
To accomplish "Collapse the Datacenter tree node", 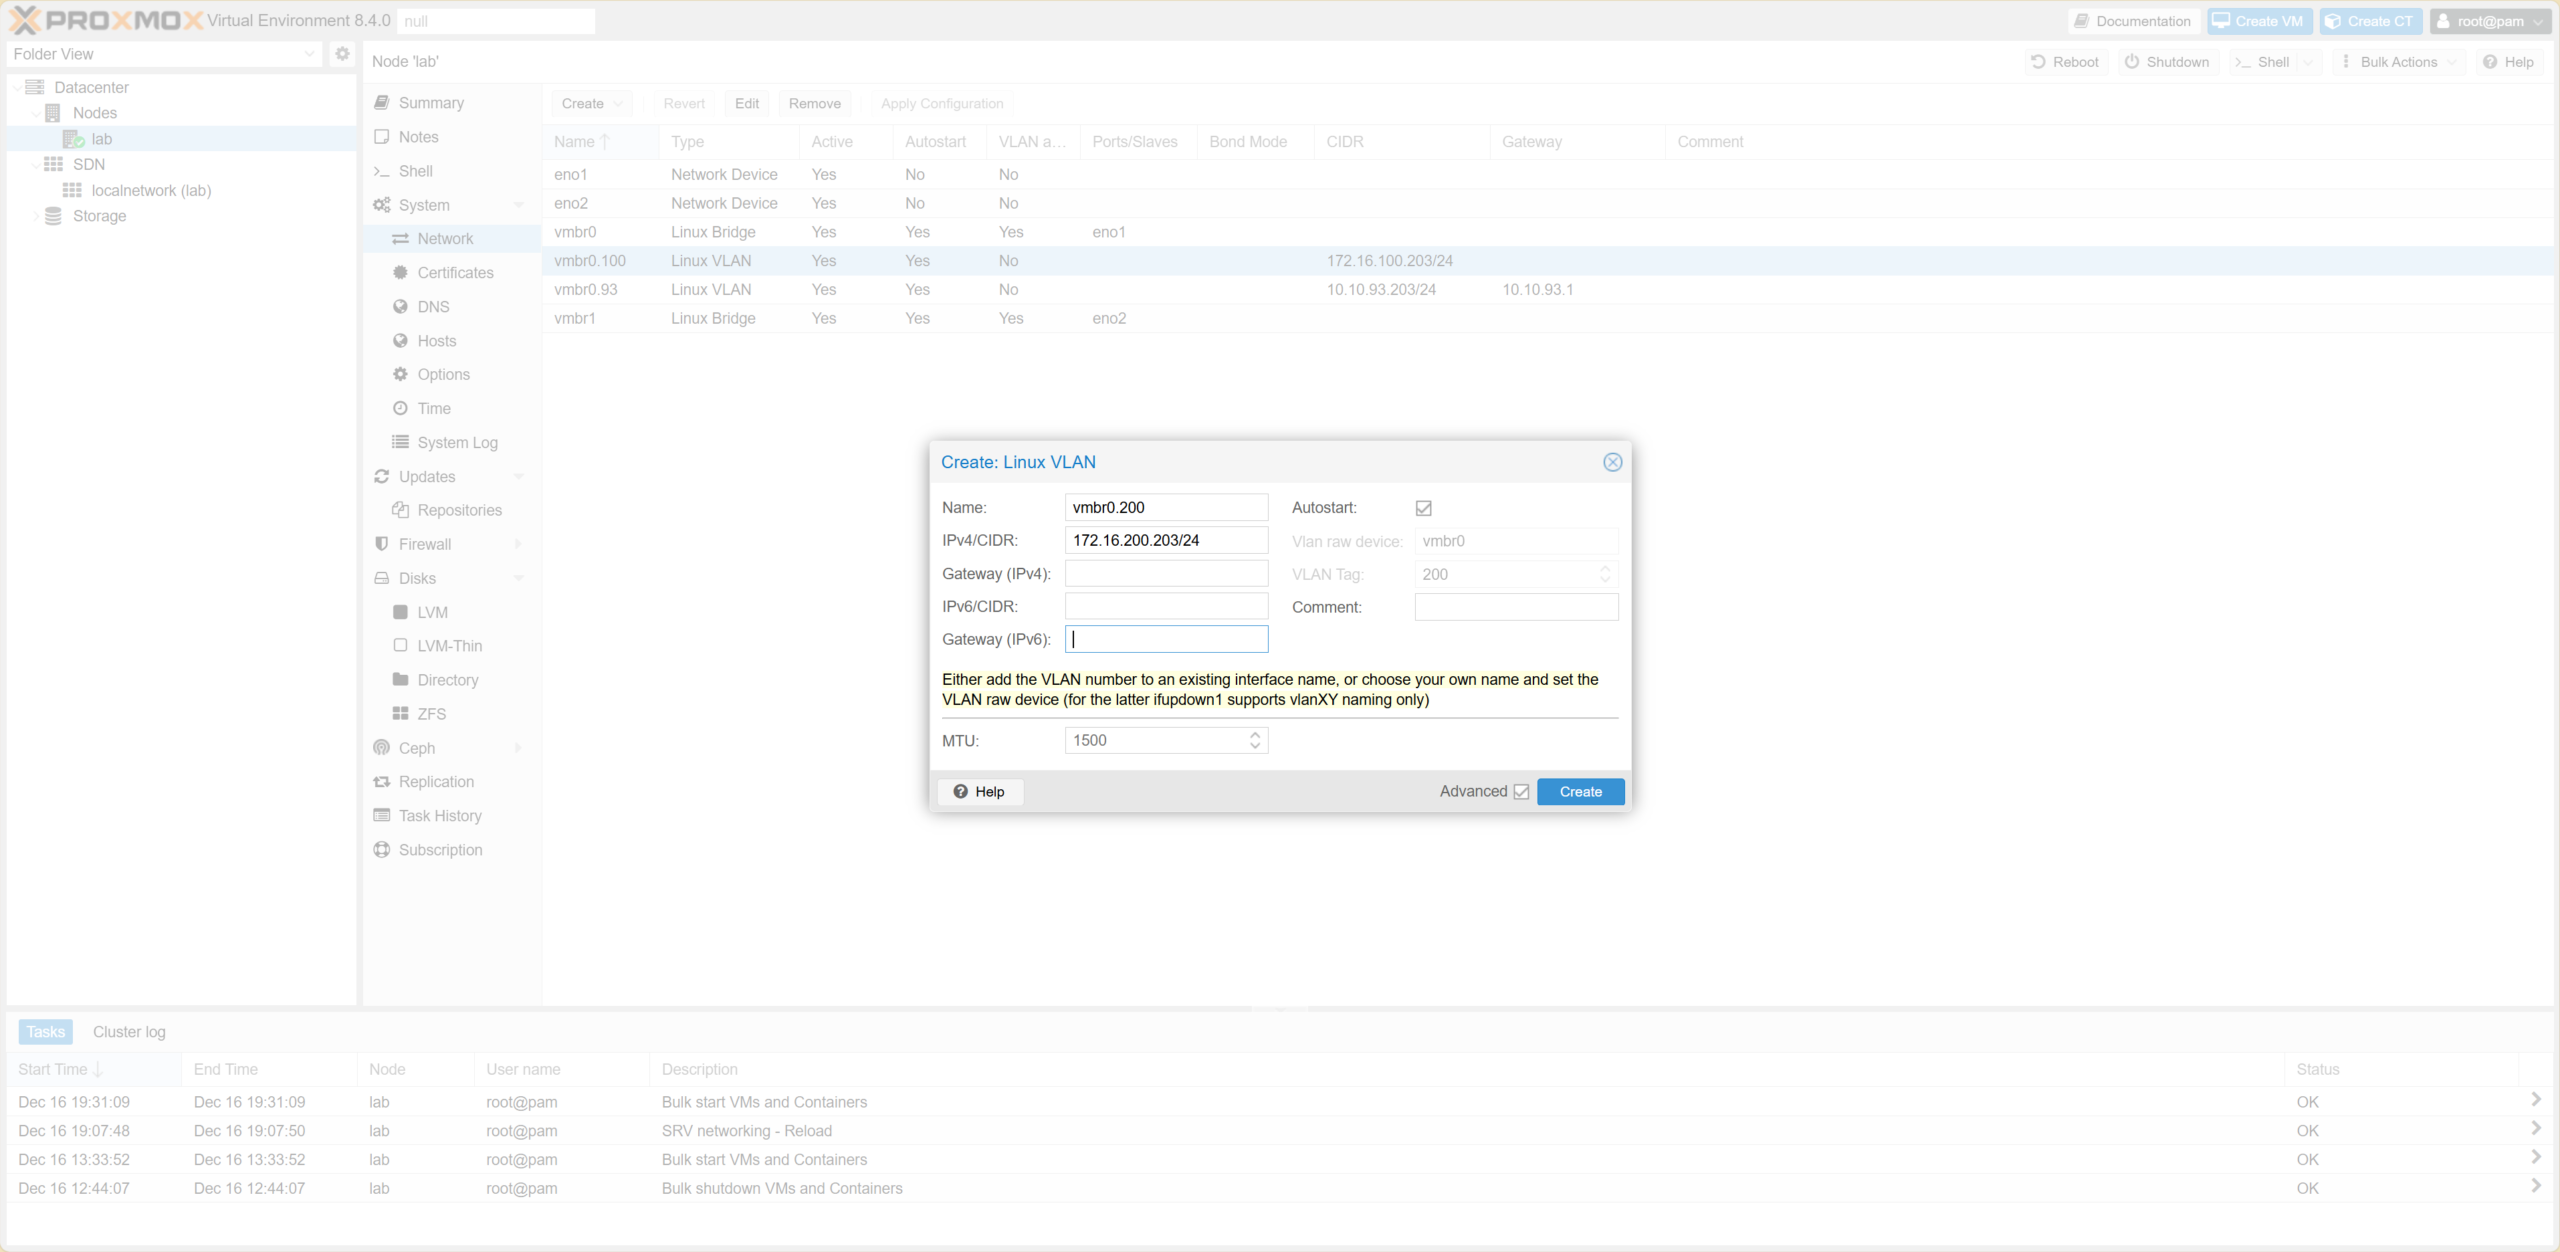I will coord(16,87).
